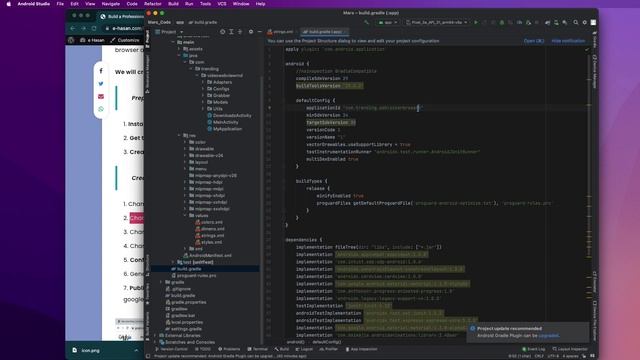Image resolution: width=640 pixels, height=360 pixels.
Task: Open Project panel options gear
Action: (x=251, y=32)
